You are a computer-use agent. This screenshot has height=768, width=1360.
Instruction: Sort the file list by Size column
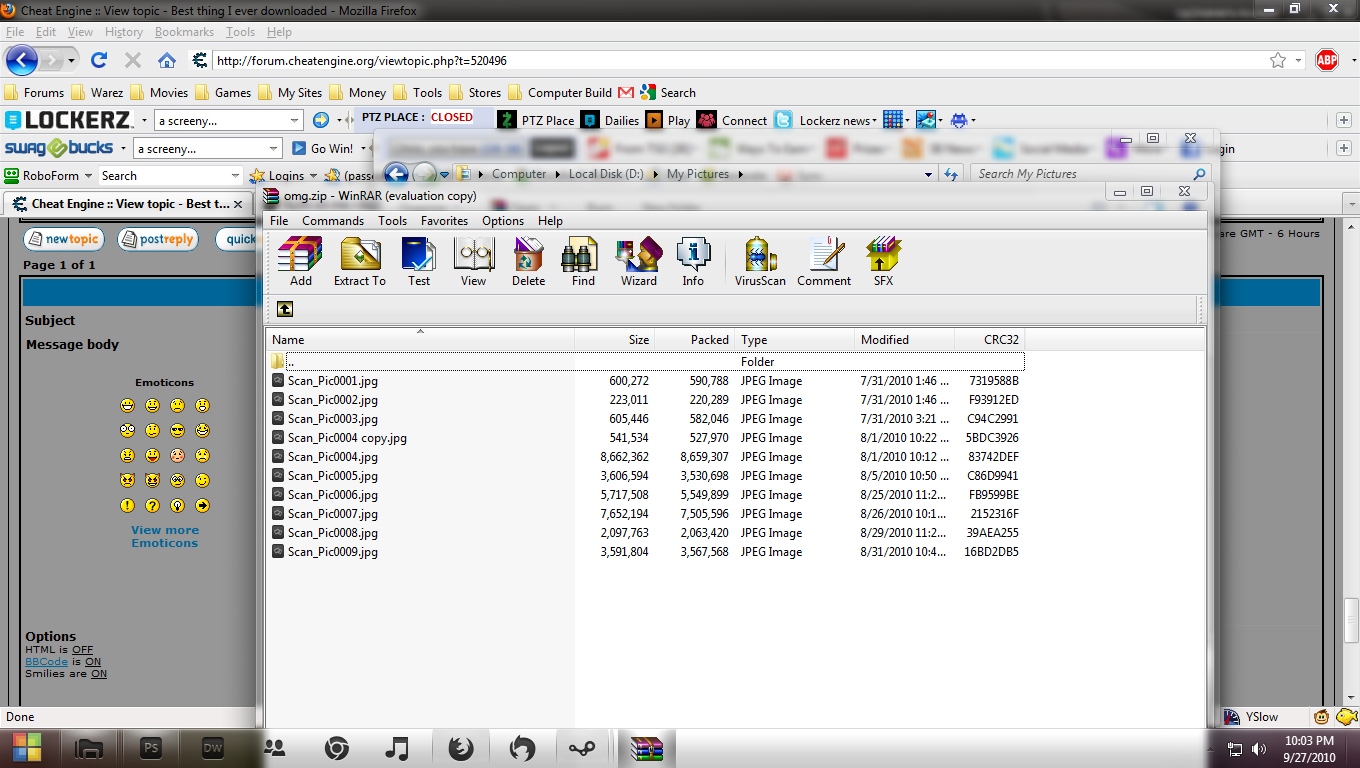pos(615,339)
